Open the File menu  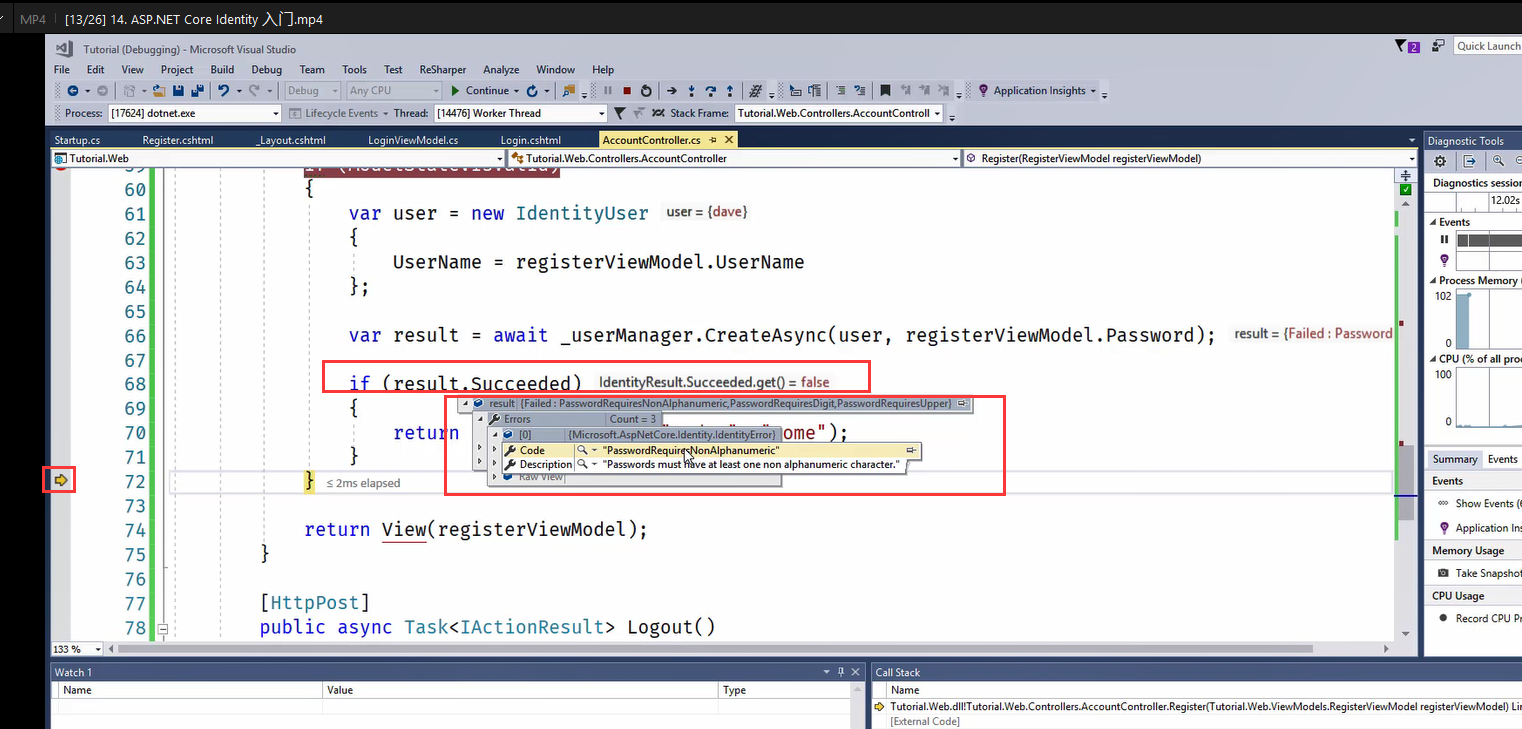pos(62,69)
